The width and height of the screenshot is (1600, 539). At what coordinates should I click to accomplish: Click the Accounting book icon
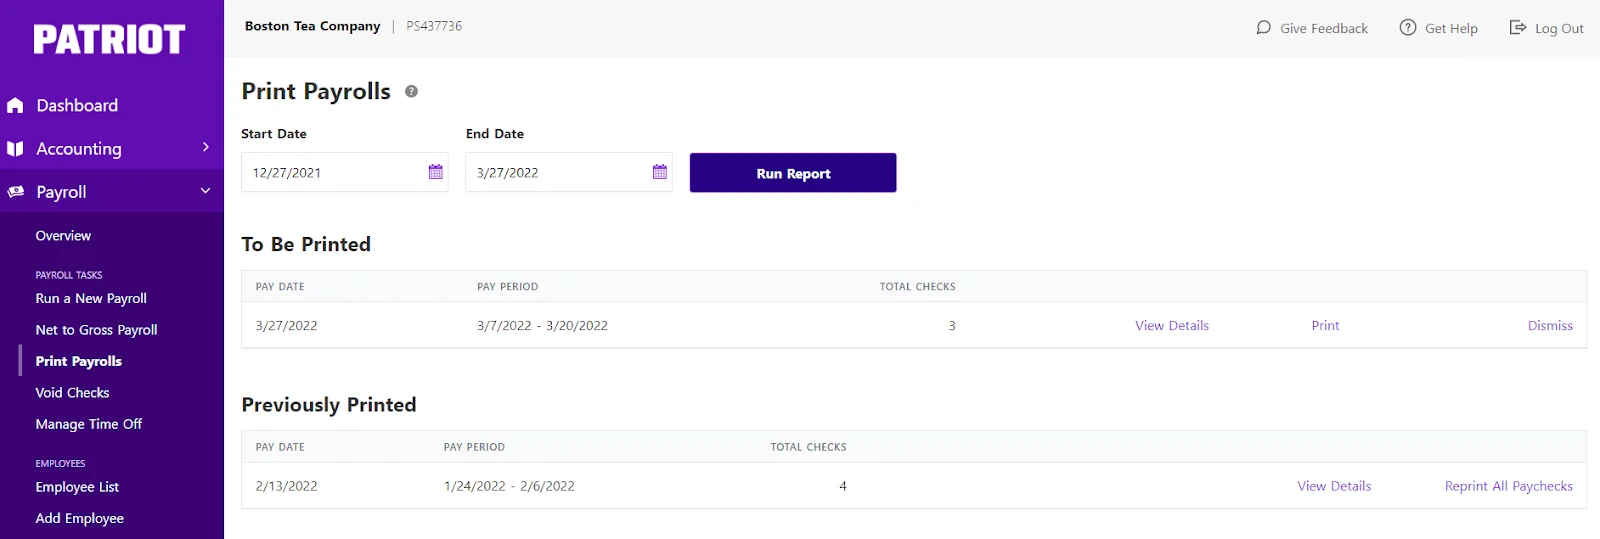coord(15,149)
